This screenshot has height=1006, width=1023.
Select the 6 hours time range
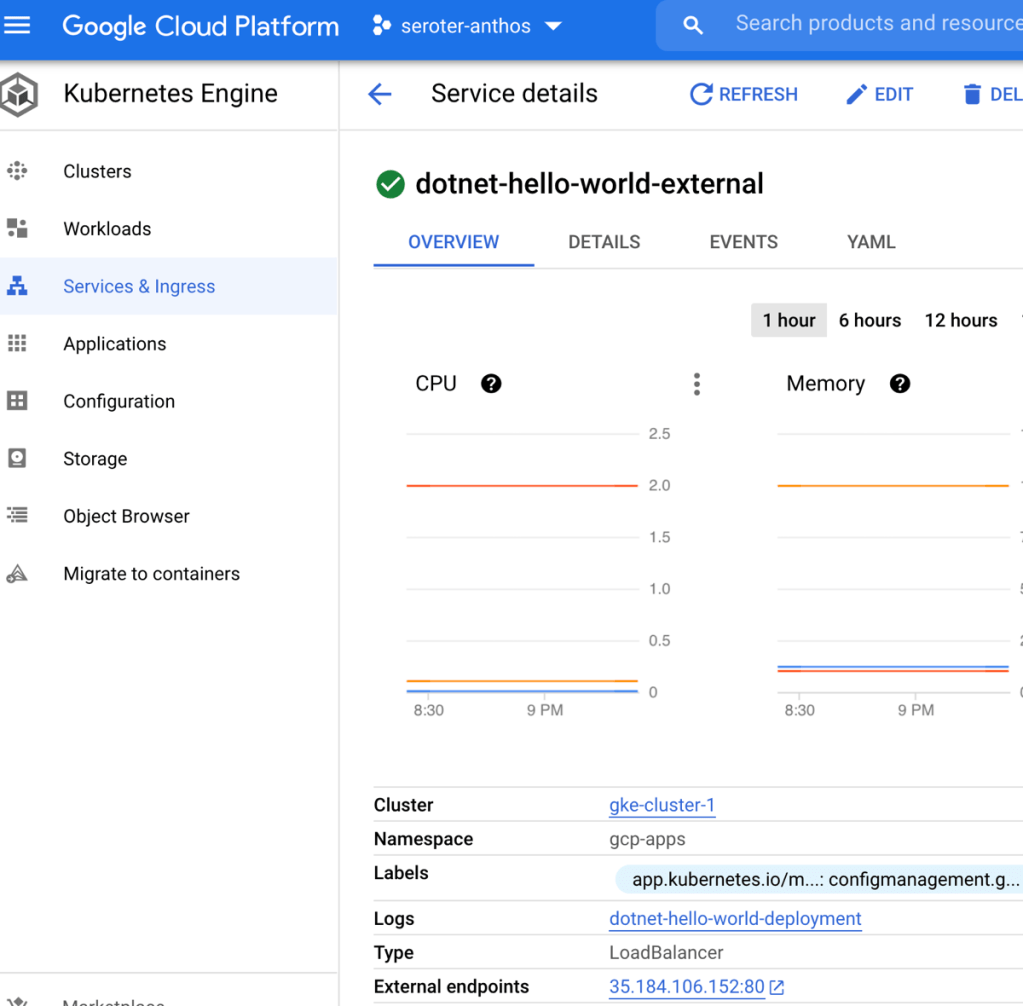pos(869,320)
